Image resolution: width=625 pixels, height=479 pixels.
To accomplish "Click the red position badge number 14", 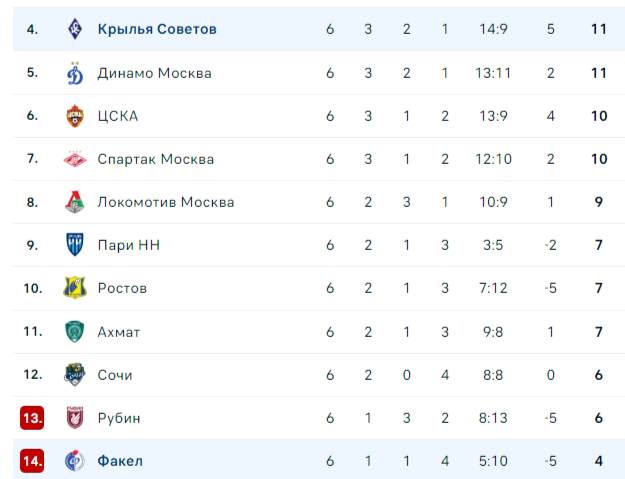I will pos(32,461).
